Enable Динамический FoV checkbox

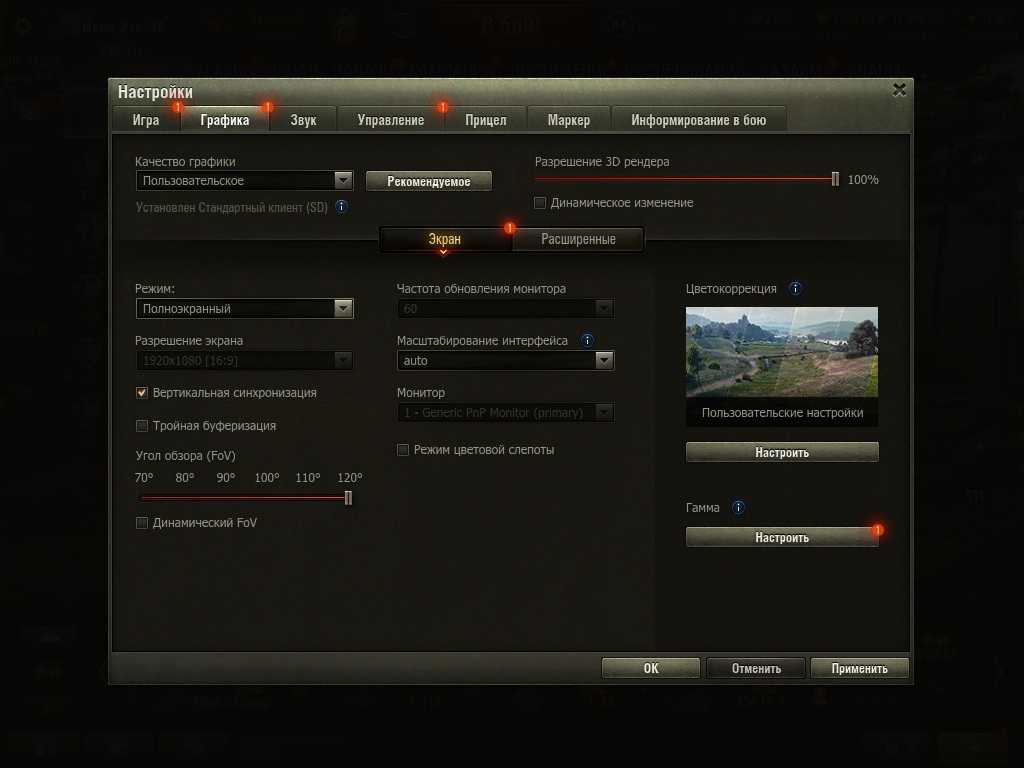pos(142,522)
